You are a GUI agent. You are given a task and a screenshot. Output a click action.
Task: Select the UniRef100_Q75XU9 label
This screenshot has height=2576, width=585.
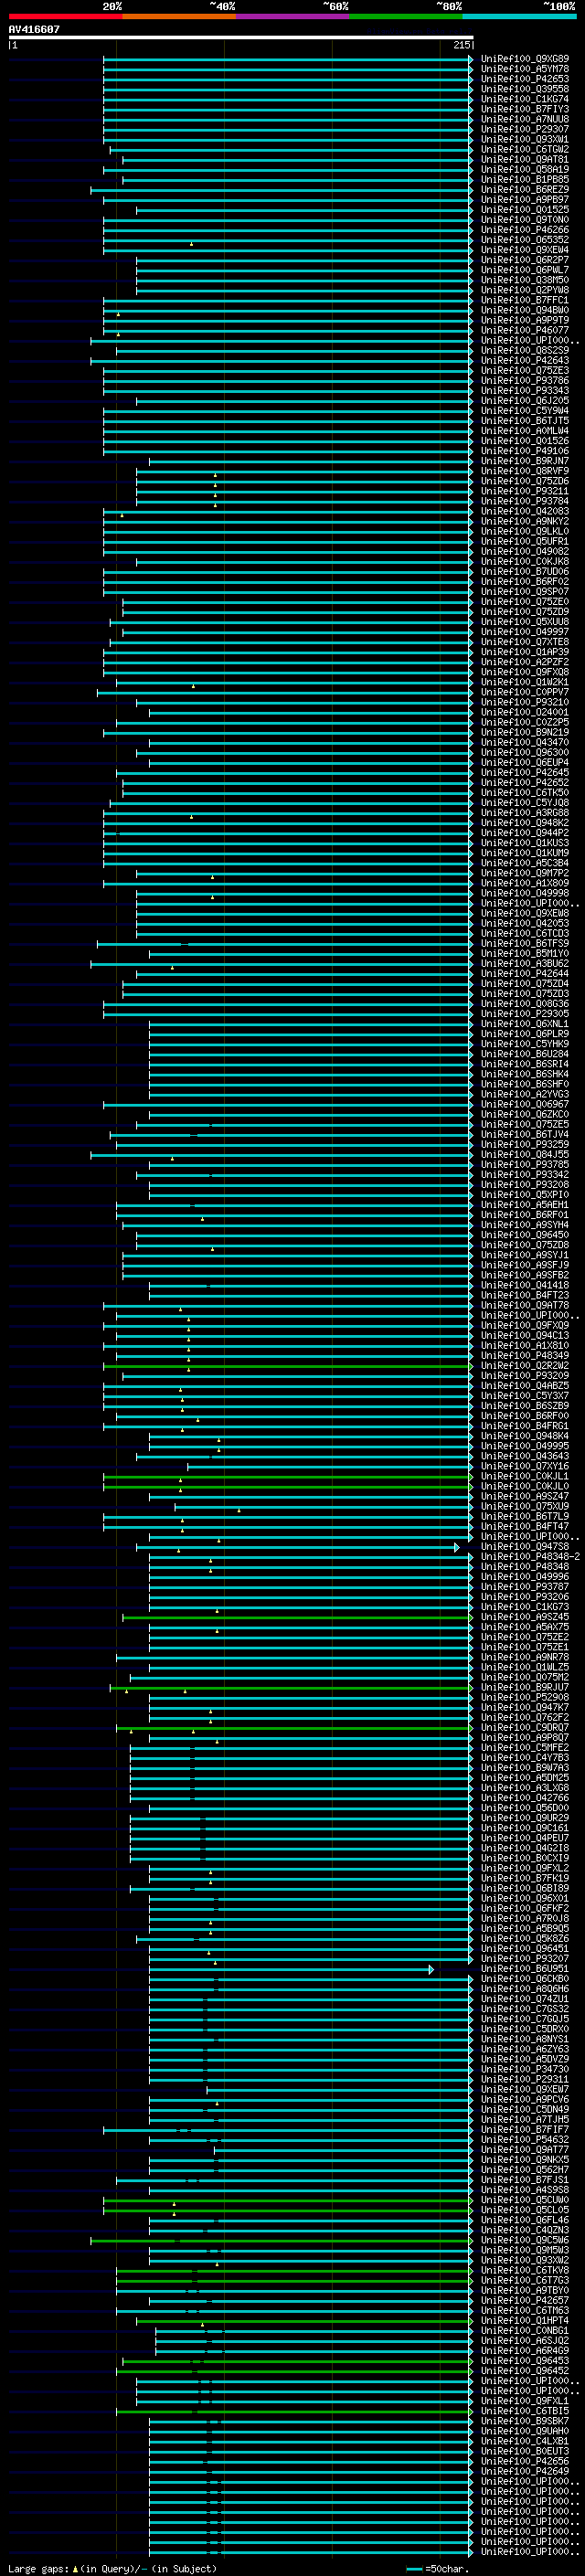(x=525, y=1506)
